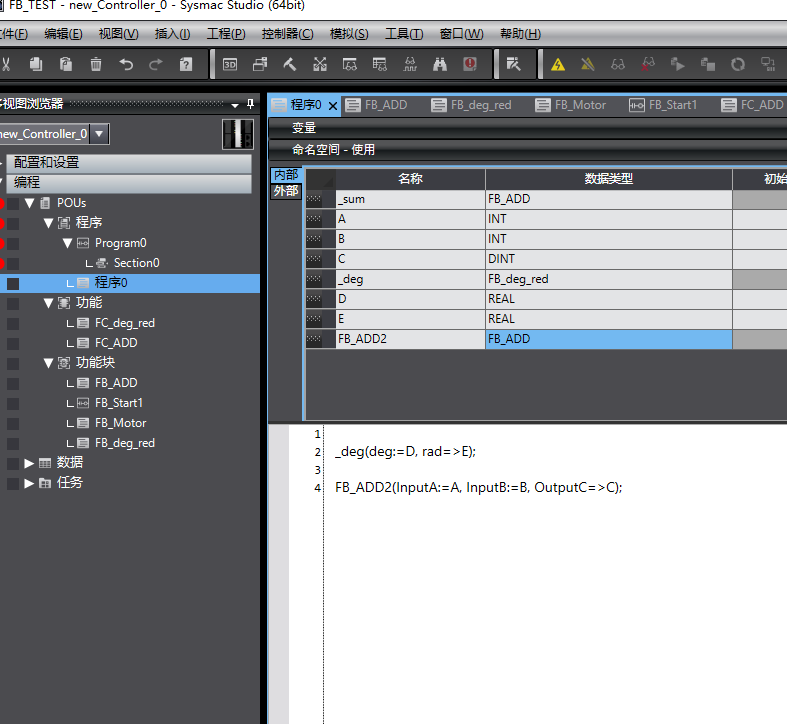Select the 内部 internal variables tab
The width and height of the screenshot is (787, 724).
(286, 175)
